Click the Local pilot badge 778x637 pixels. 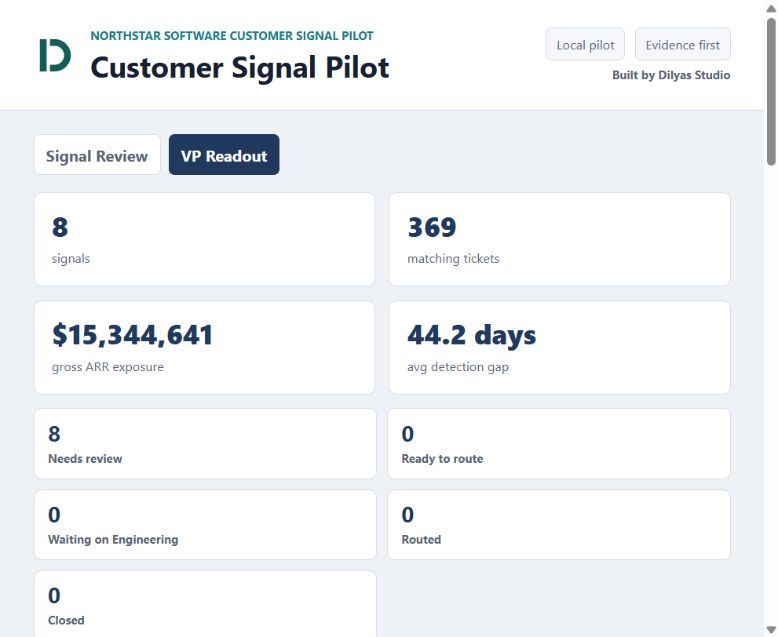click(x=585, y=45)
